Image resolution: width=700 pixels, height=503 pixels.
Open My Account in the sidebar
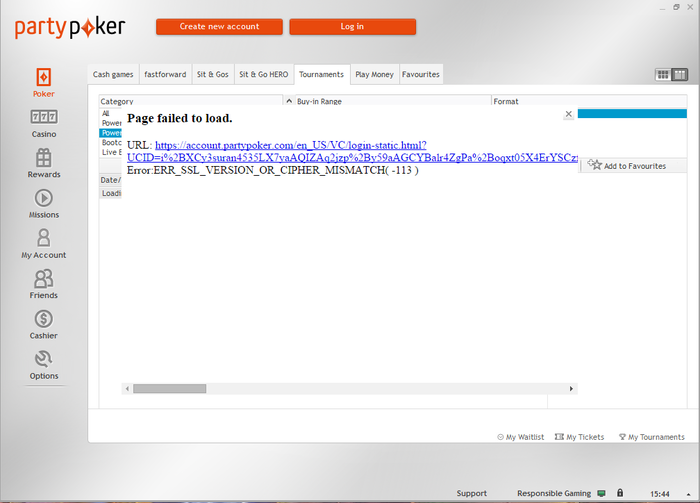(43, 244)
